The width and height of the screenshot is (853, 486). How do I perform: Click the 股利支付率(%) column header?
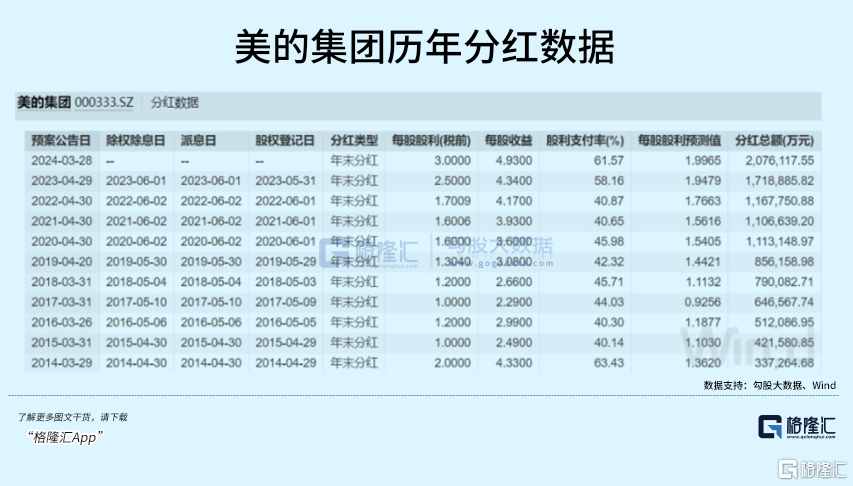(585, 140)
